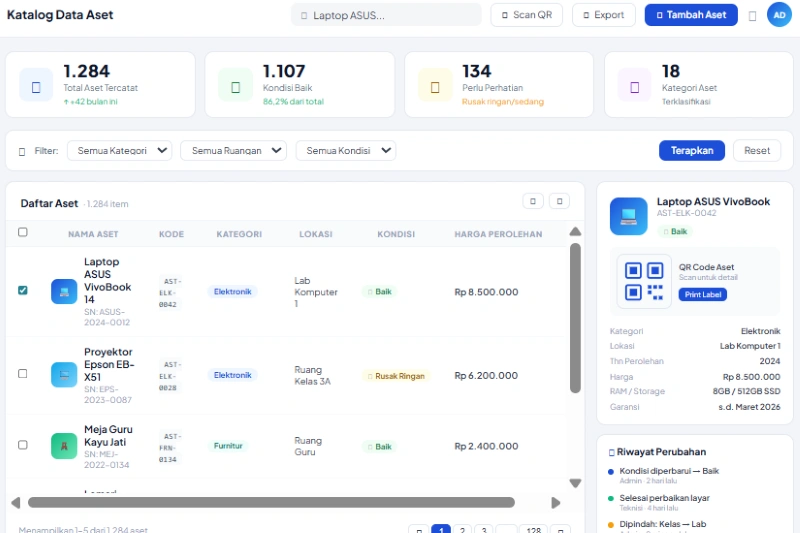
Task: Open the AD user avatar menu
Action: point(779,15)
